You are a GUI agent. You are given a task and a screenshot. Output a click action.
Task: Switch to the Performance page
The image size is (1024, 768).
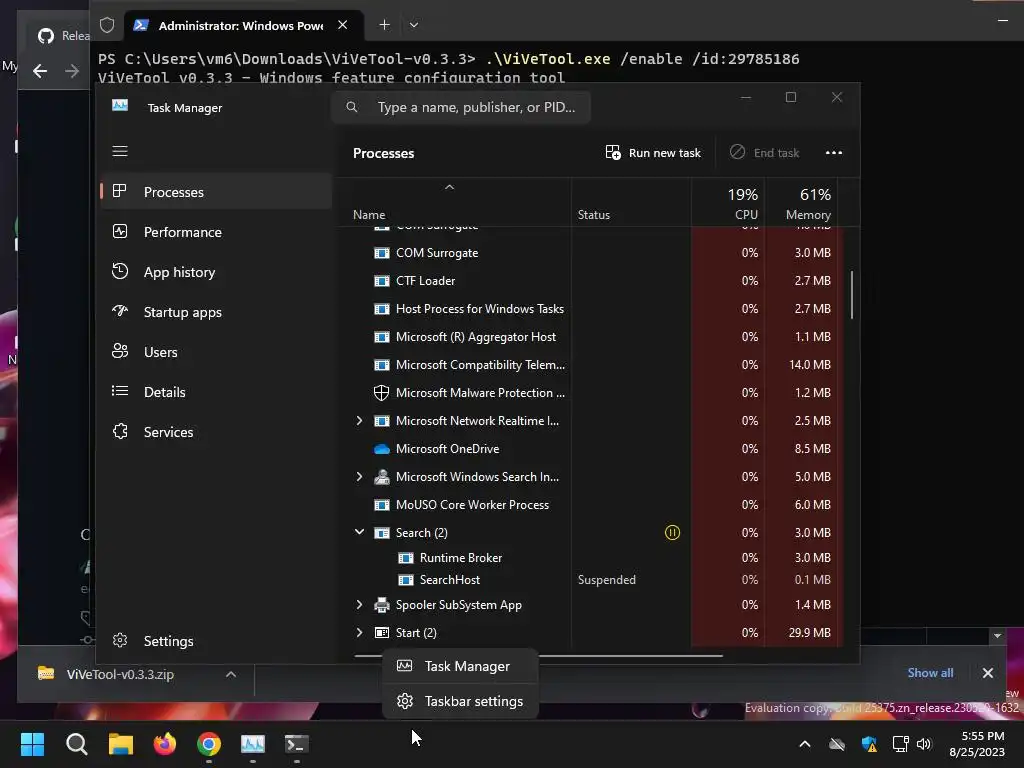coord(216,232)
